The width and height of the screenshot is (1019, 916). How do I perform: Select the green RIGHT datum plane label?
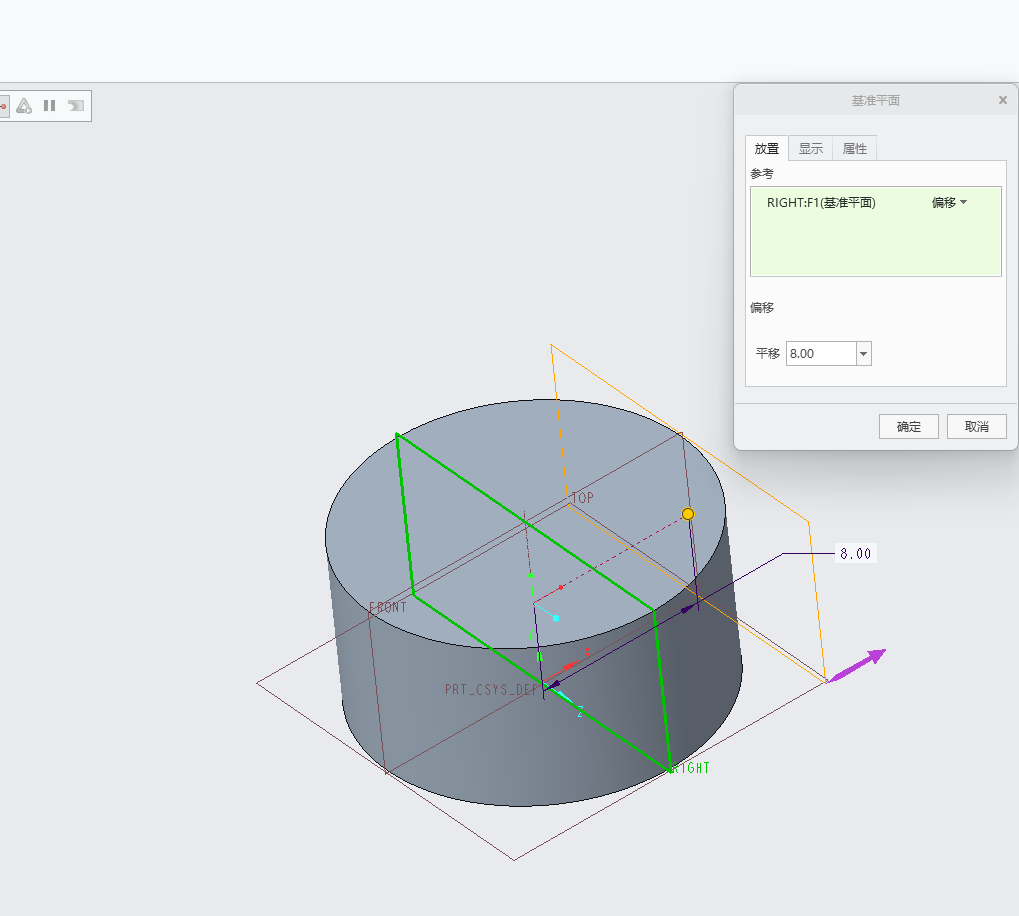[690, 768]
